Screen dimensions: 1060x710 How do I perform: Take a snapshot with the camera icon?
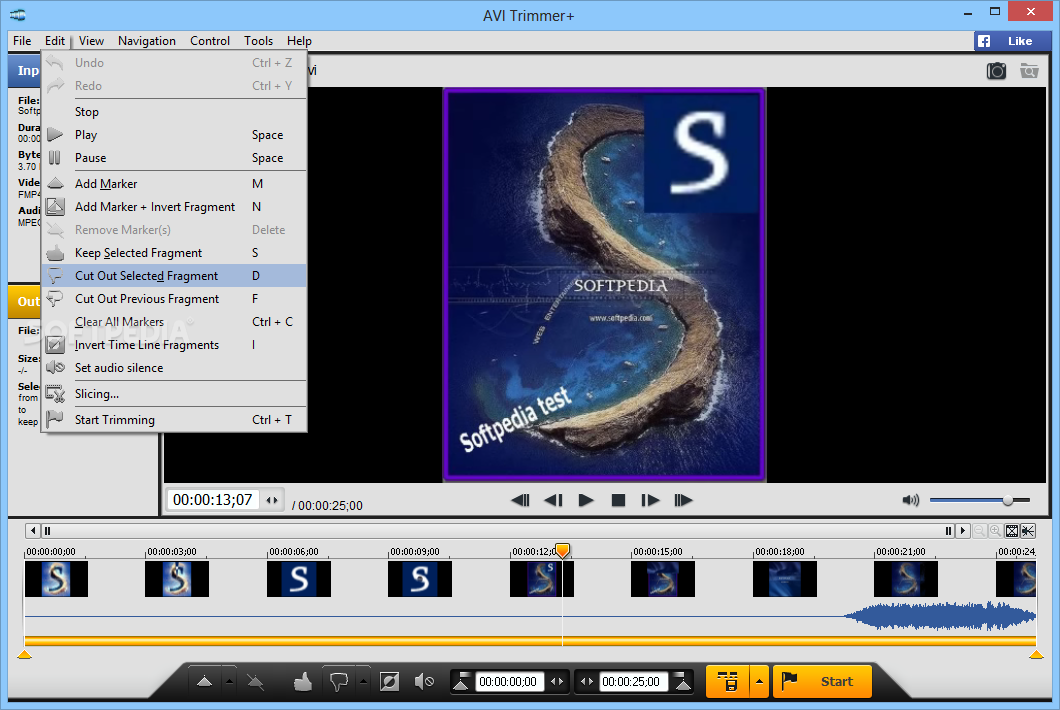click(x=996, y=70)
